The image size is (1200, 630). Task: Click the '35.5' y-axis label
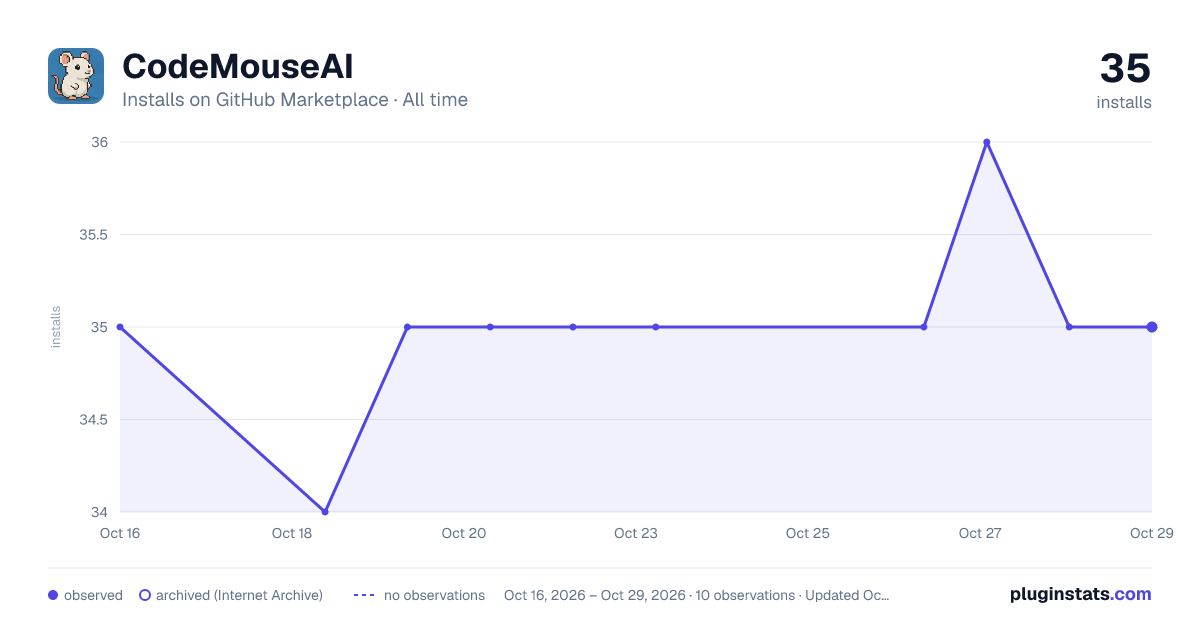click(94, 235)
